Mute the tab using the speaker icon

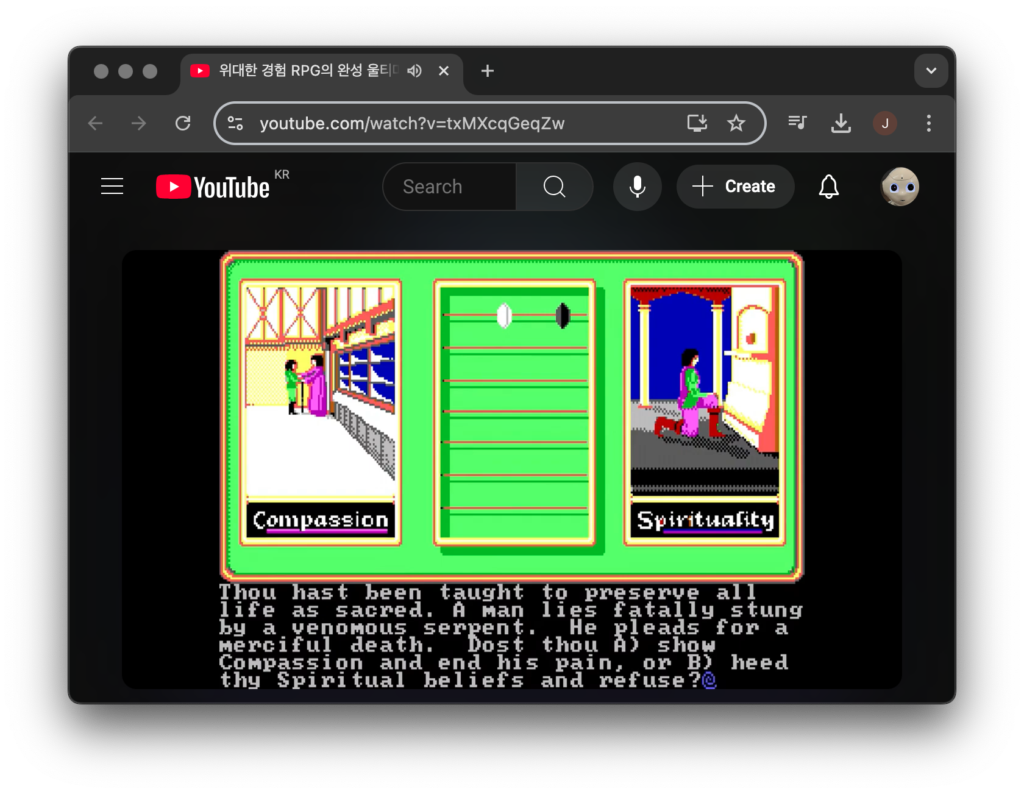click(x=415, y=71)
